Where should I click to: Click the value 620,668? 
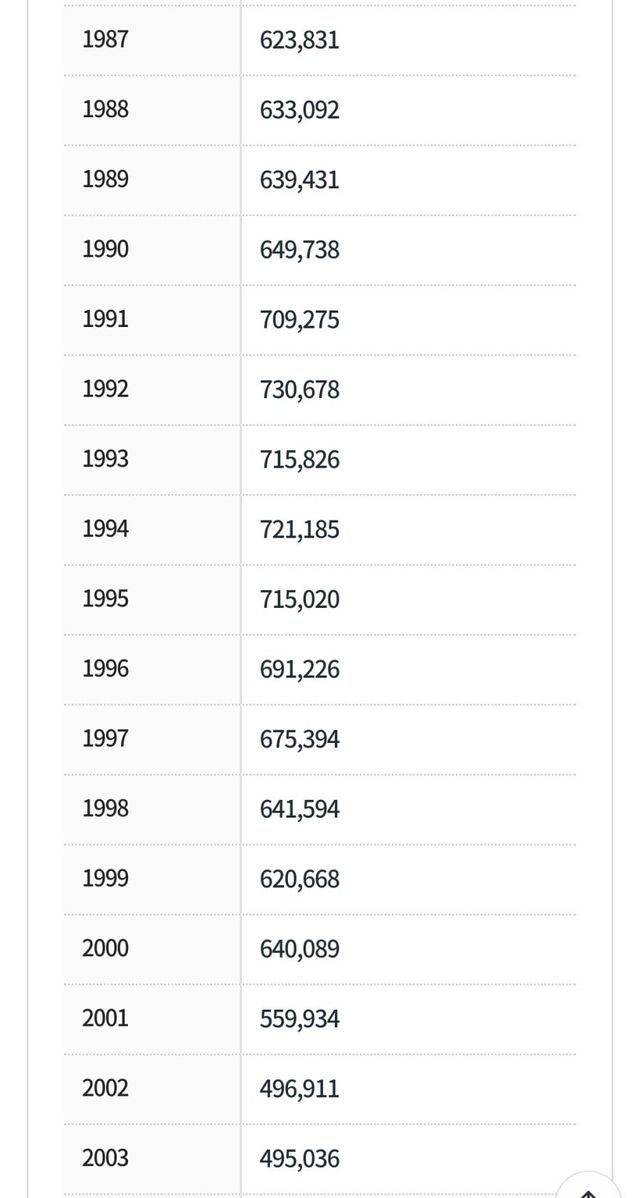pos(299,880)
